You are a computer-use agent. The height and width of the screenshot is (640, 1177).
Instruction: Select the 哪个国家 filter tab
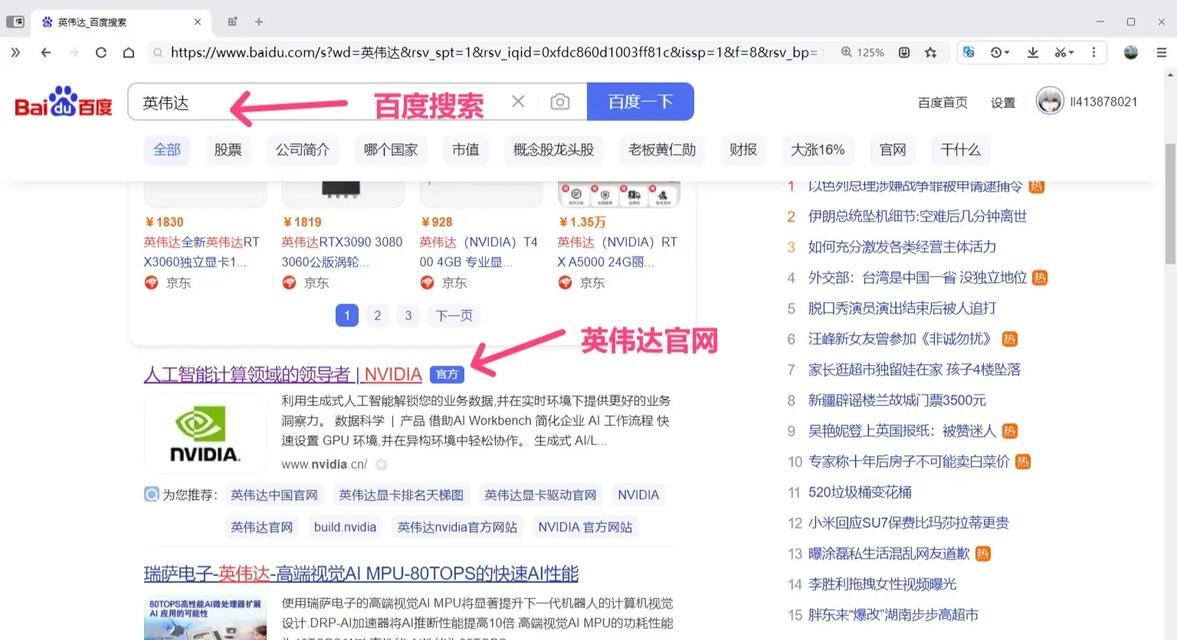pos(390,149)
